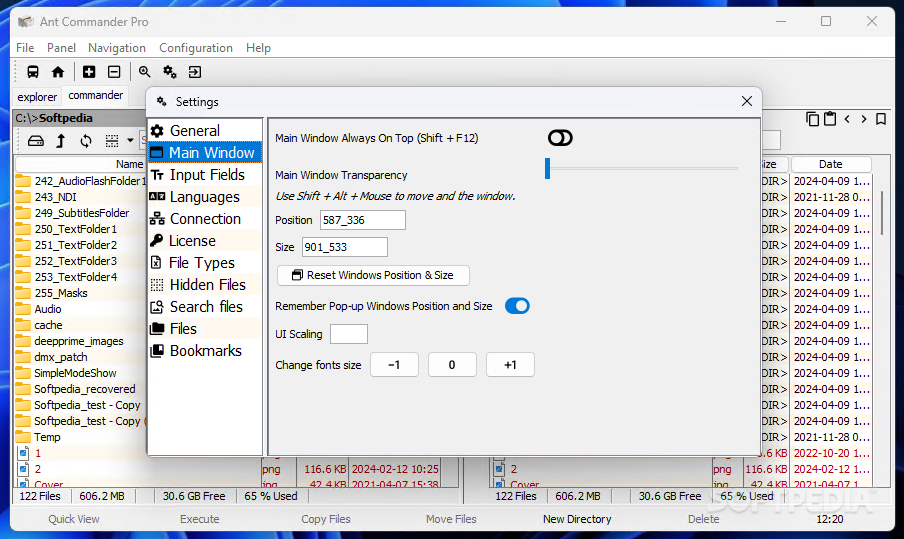
Task: Navigate back with left chevron
Action: tap(847, 119)
